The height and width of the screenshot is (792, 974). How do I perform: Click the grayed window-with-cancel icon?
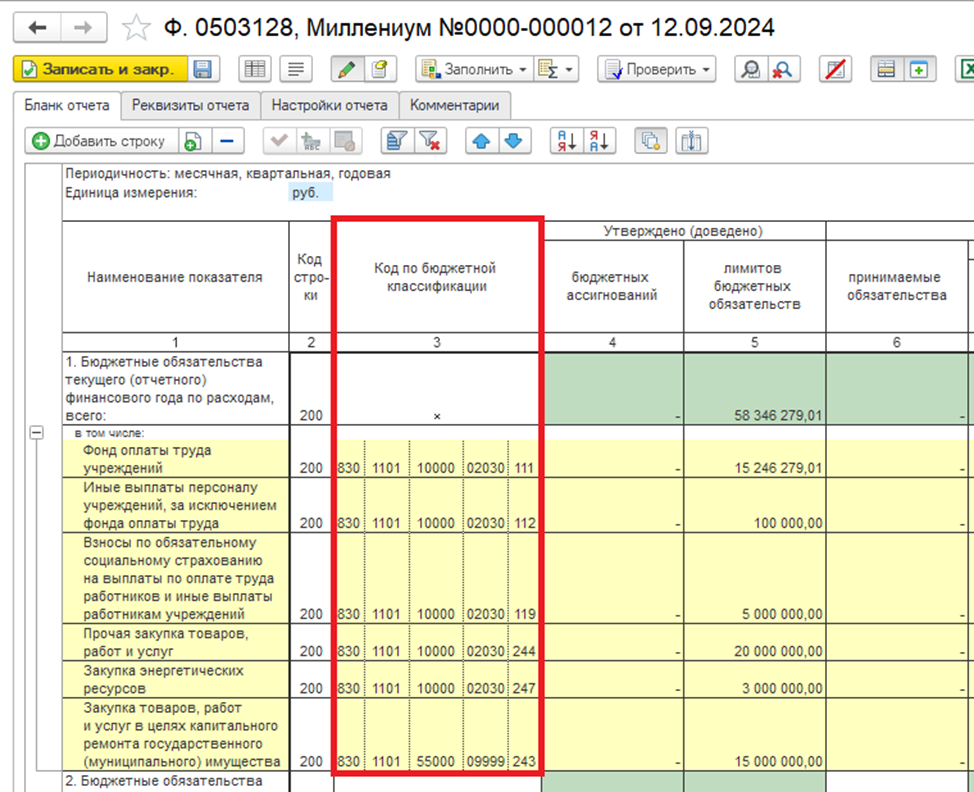pos(344,141)
